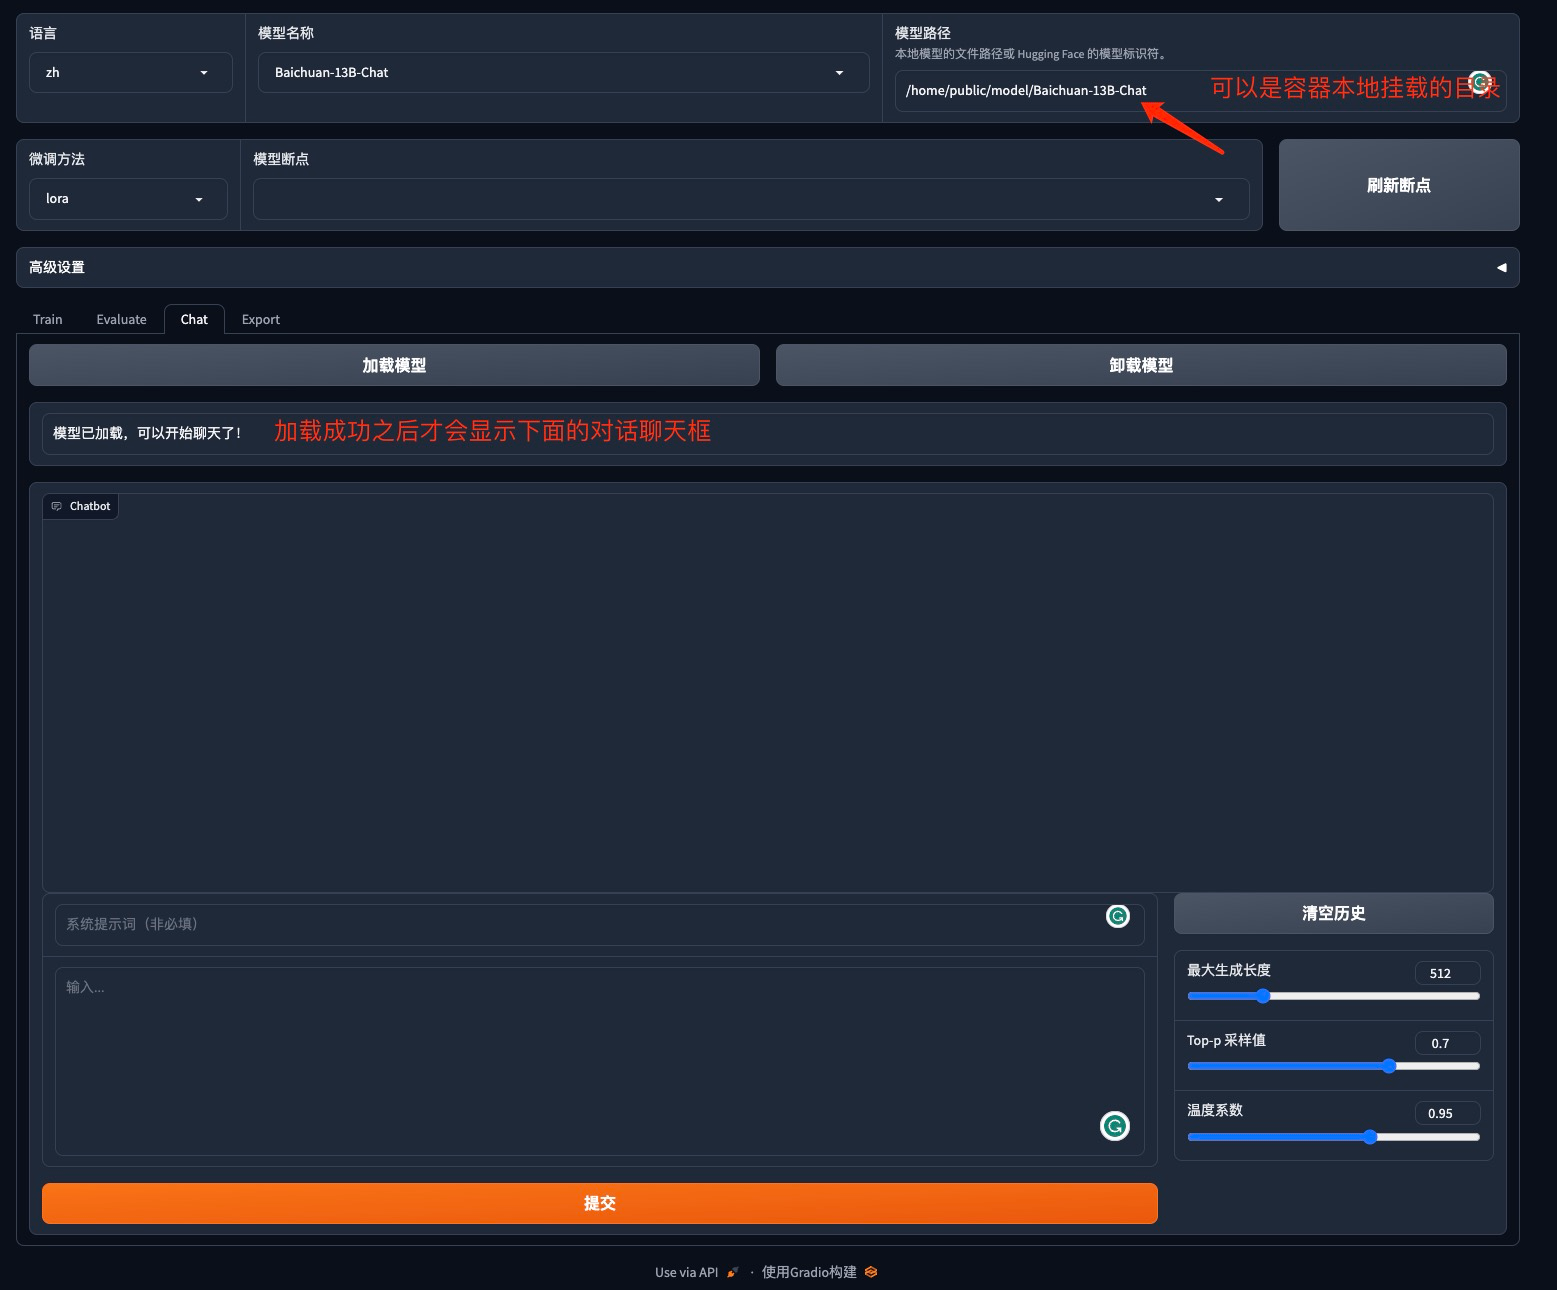Viewport: 1557px width, 1290px height.
Task: Click the 加载模型 load model button
Action: click(394, 365)
